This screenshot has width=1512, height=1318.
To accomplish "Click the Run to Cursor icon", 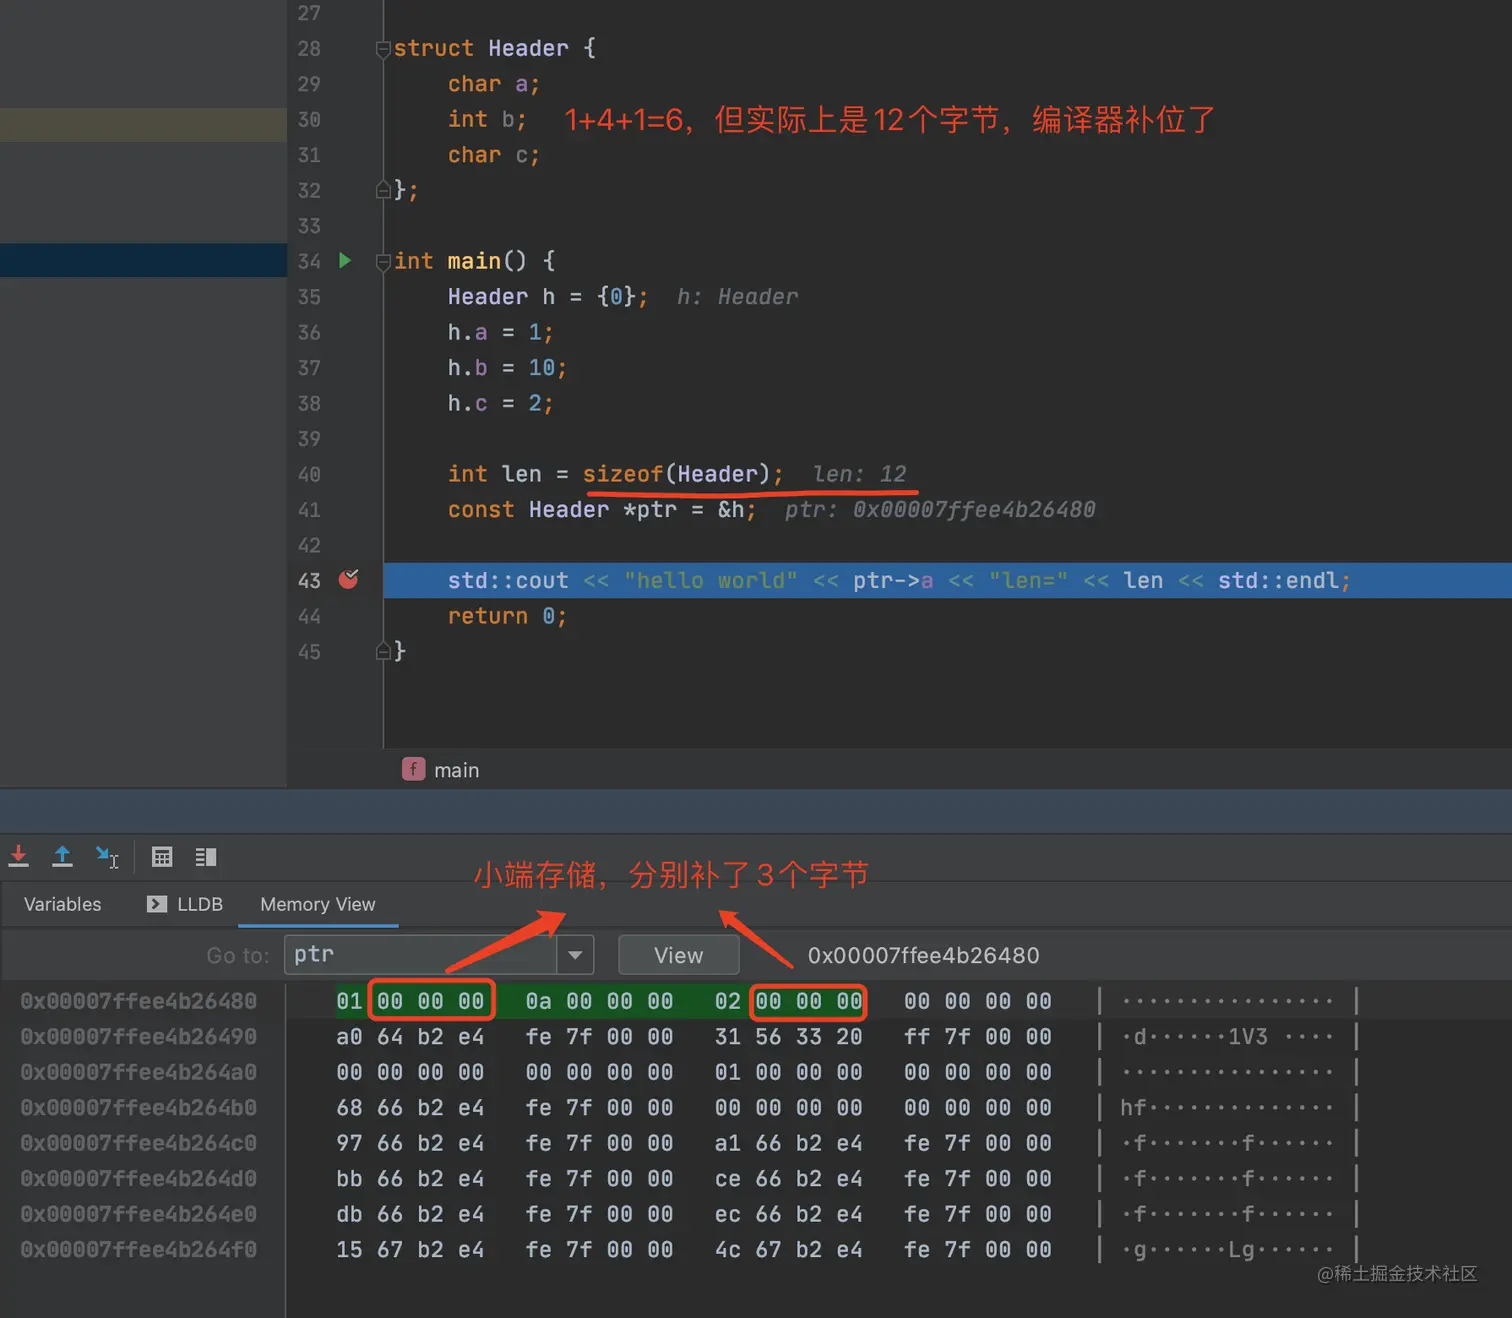I will point(107,856).
